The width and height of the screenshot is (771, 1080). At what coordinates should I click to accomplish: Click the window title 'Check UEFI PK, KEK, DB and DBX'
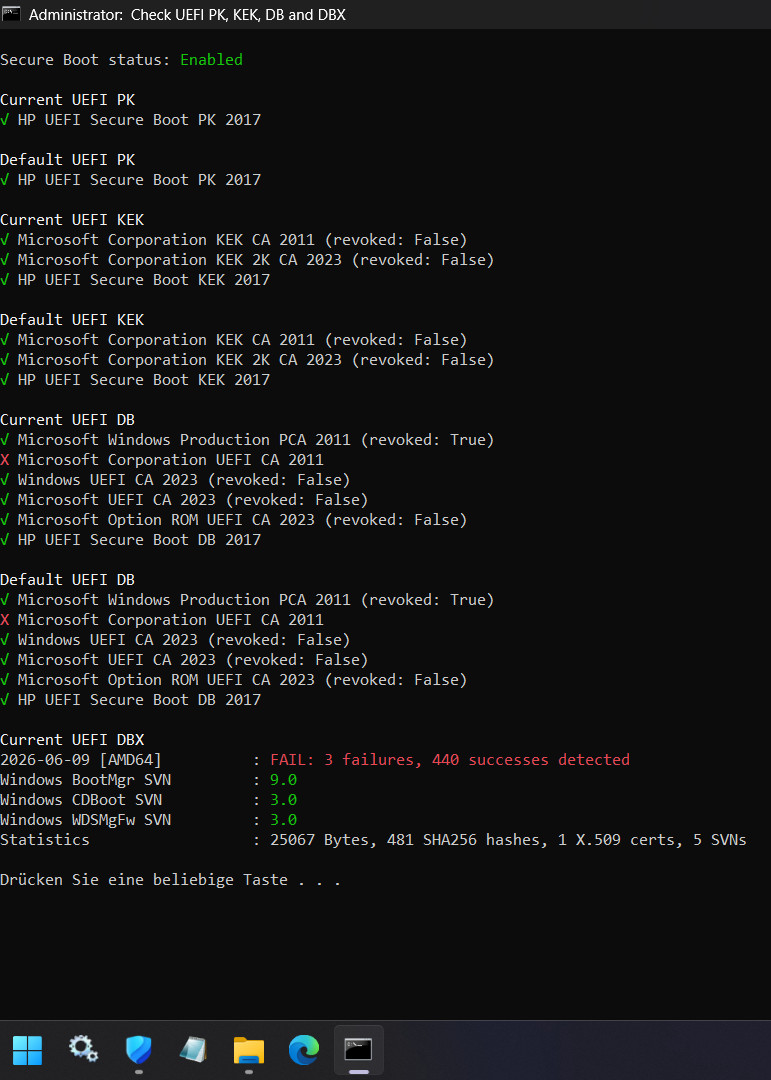pos(238,14)
